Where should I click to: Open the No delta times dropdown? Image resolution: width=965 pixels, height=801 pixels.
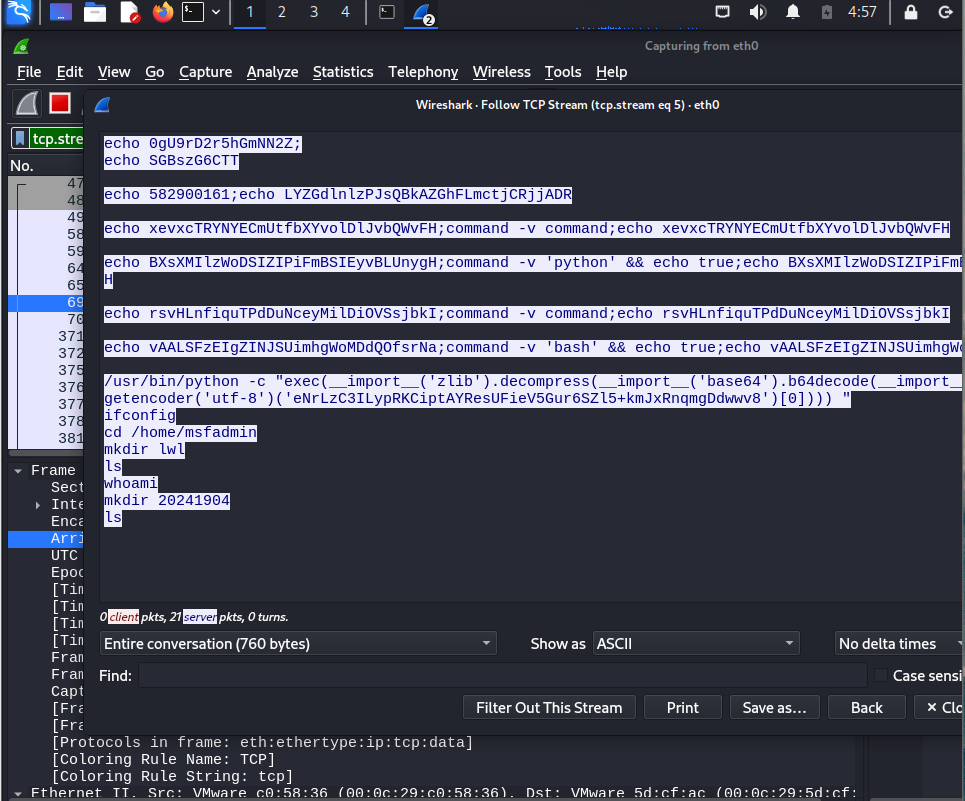[x=899, y=644]
